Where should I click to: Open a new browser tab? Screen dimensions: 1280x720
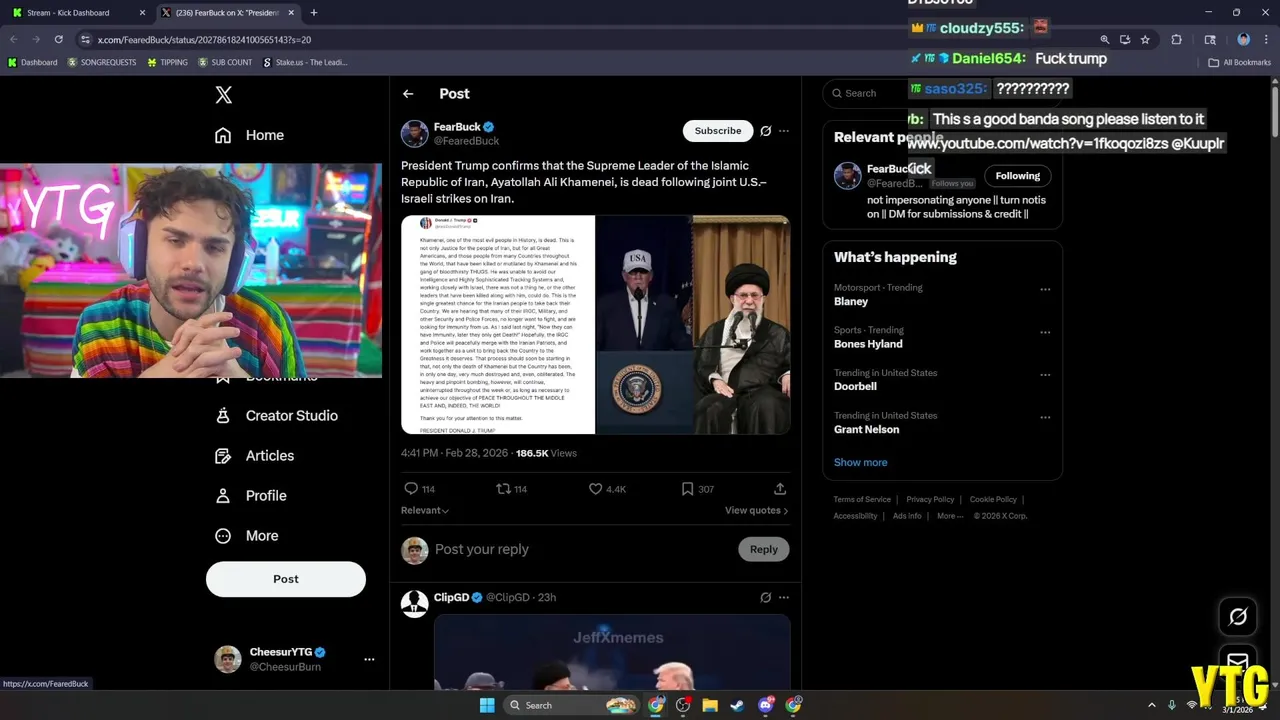tap(313, 13)
